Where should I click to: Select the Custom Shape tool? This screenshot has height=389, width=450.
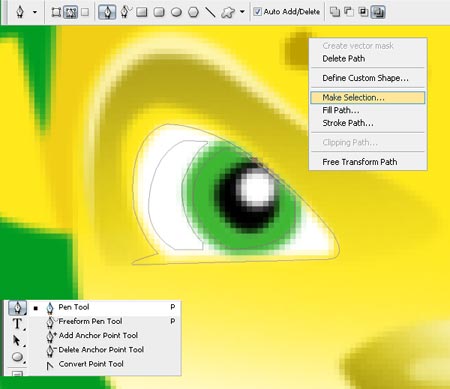click(x=228, y=13)
